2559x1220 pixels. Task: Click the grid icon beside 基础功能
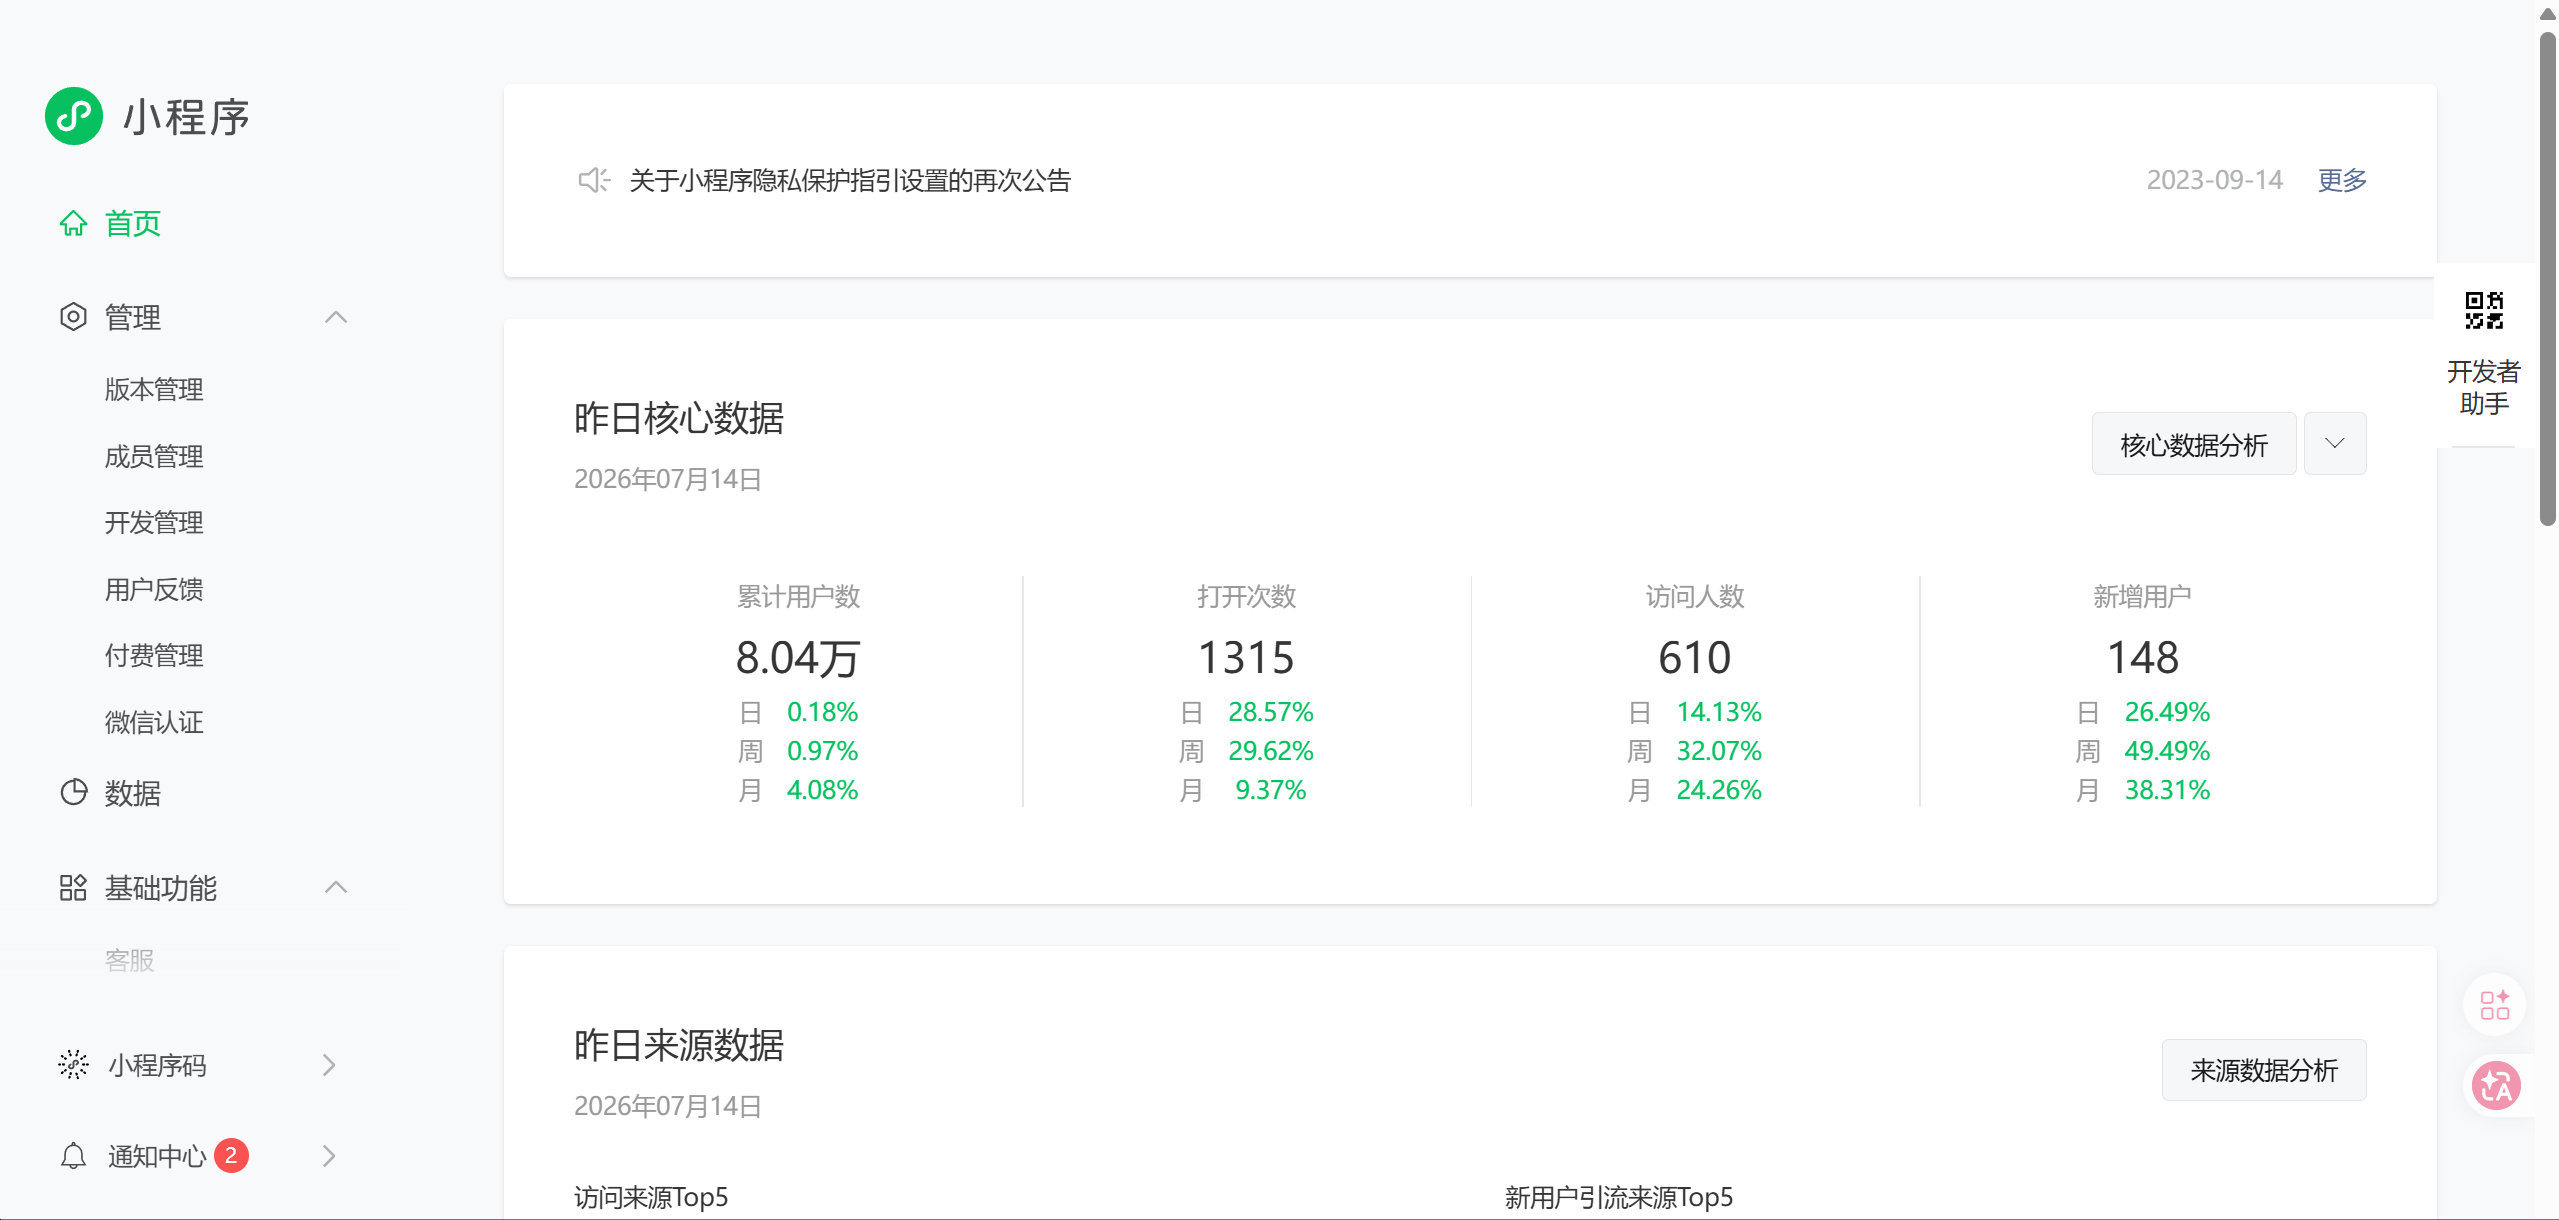[x=73, y=887]
